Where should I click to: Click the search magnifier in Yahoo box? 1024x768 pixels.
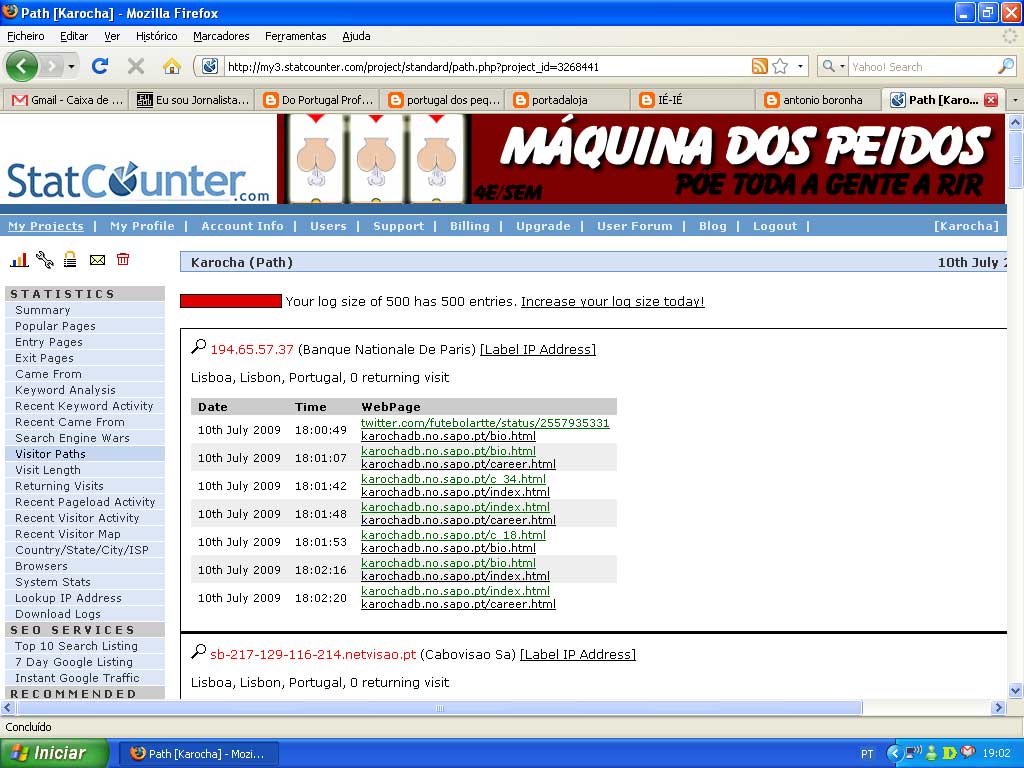1006,66
